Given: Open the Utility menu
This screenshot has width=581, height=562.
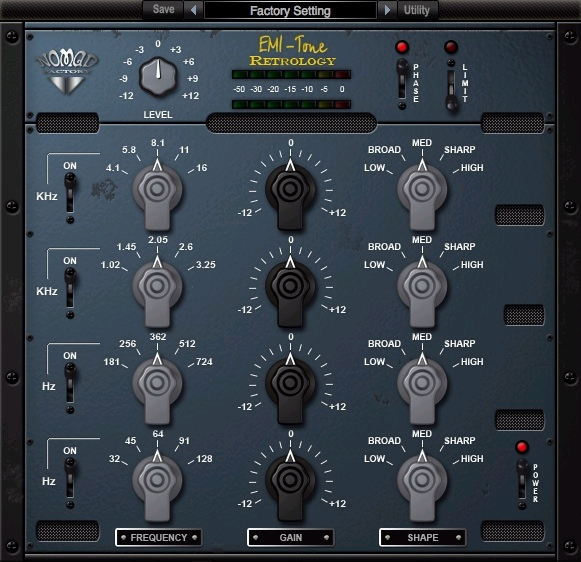Looking at the screenshot, I should tap(417, 10).
